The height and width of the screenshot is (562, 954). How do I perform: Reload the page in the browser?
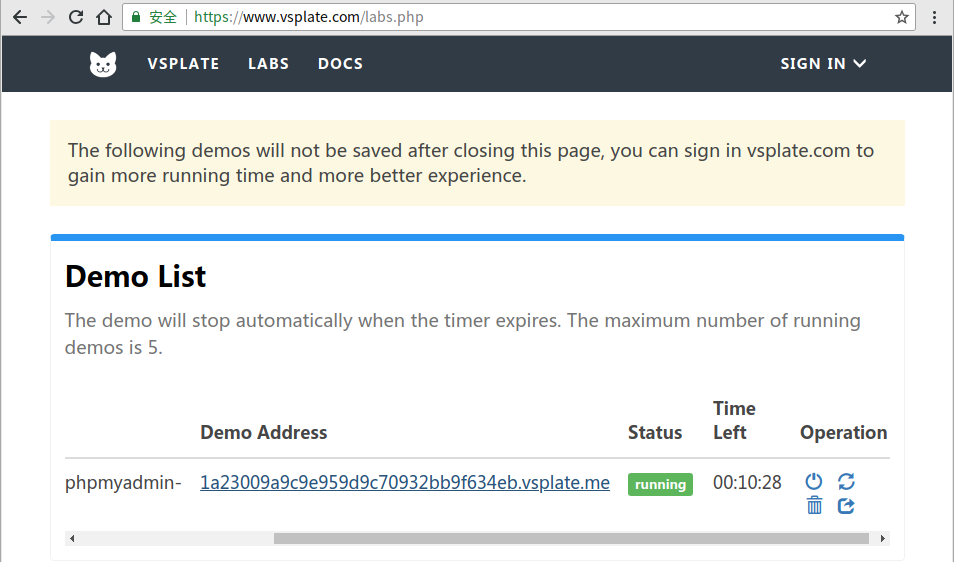[x=76, y=17]
